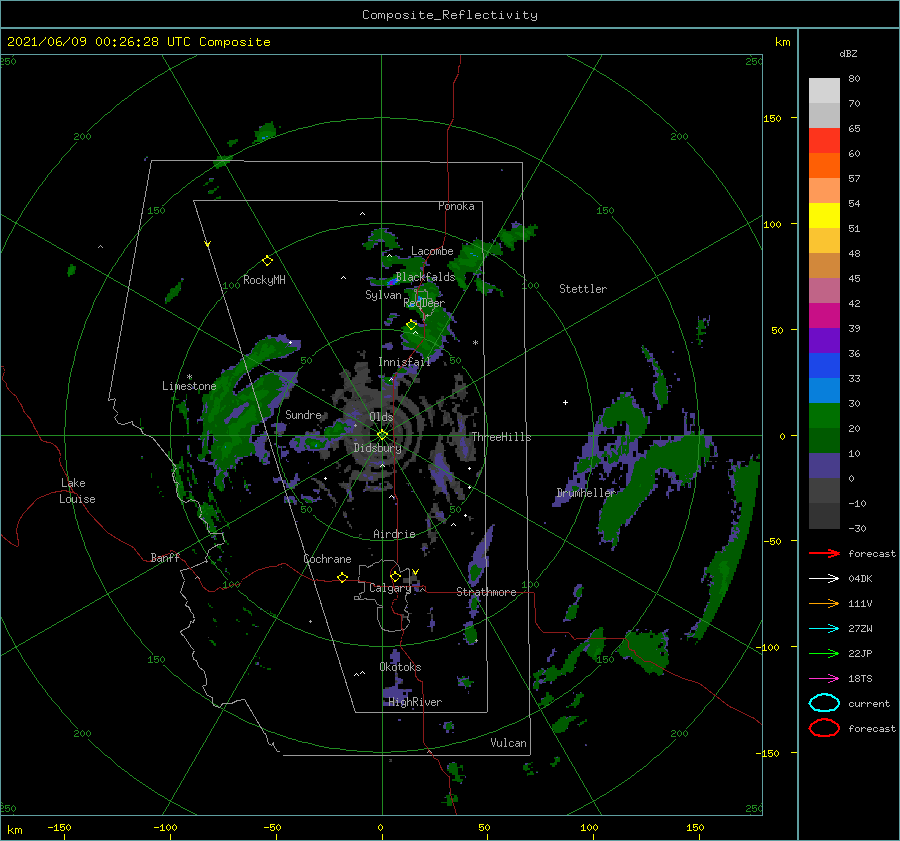Screen dimensions: 900x841
Task: Click the white 04DK arrow legend icon
Action: pyautogui.click(x=824, y=579)
